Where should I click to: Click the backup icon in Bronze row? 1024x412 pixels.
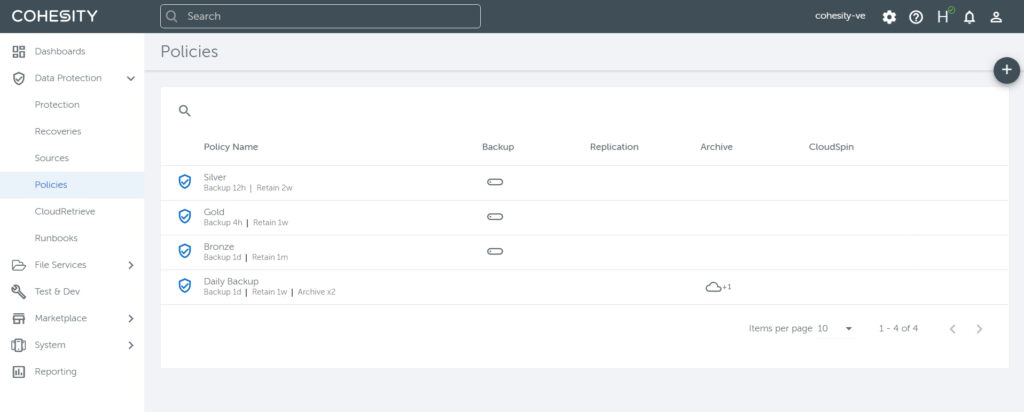pos(495,251)
